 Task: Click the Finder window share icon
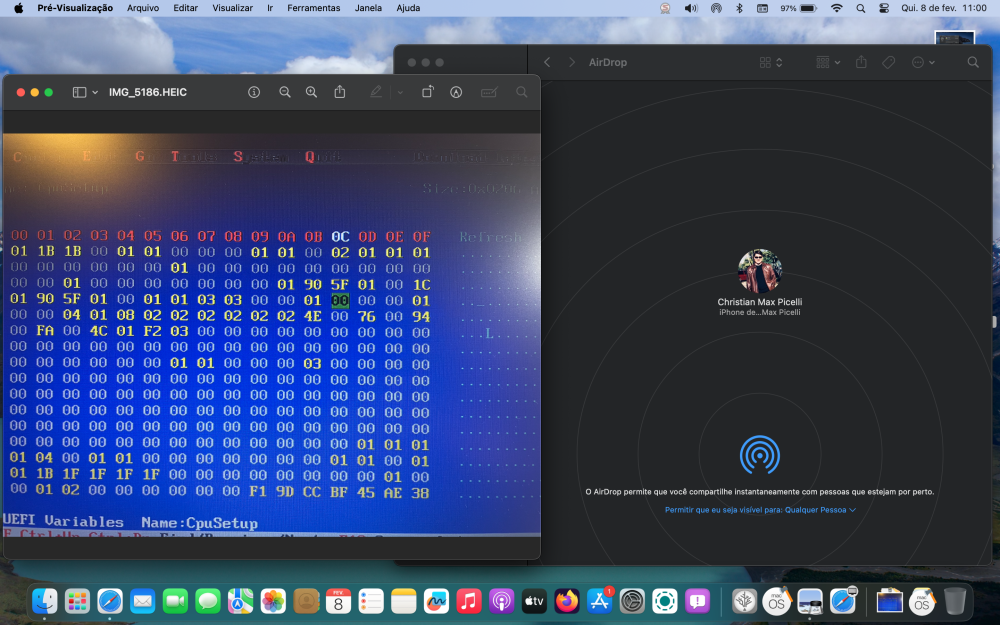click(x=861, y=62)
